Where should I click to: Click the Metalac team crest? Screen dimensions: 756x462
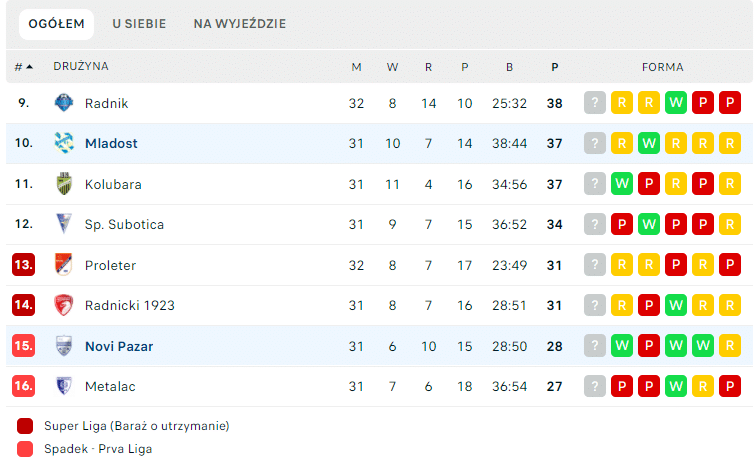coord(64,386)
